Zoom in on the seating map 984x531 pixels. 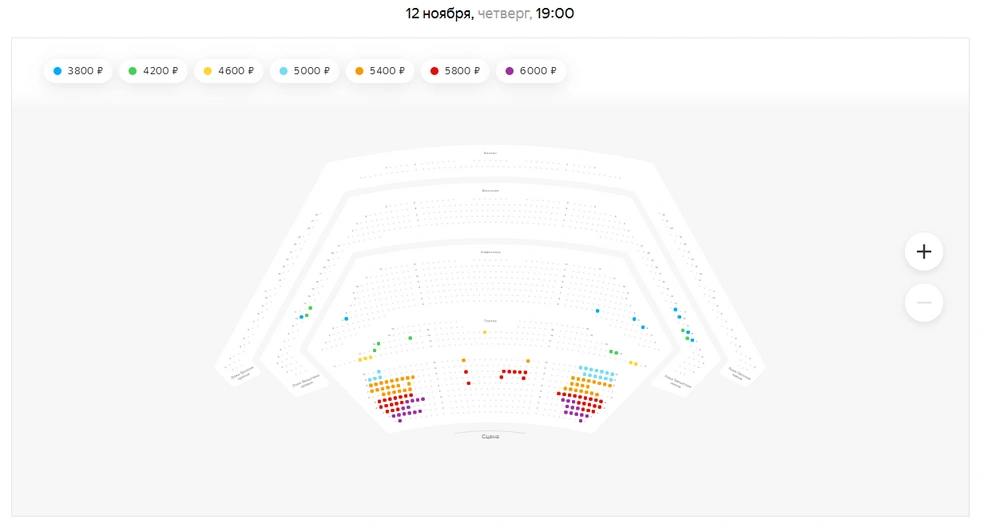[x=924, y=252]
